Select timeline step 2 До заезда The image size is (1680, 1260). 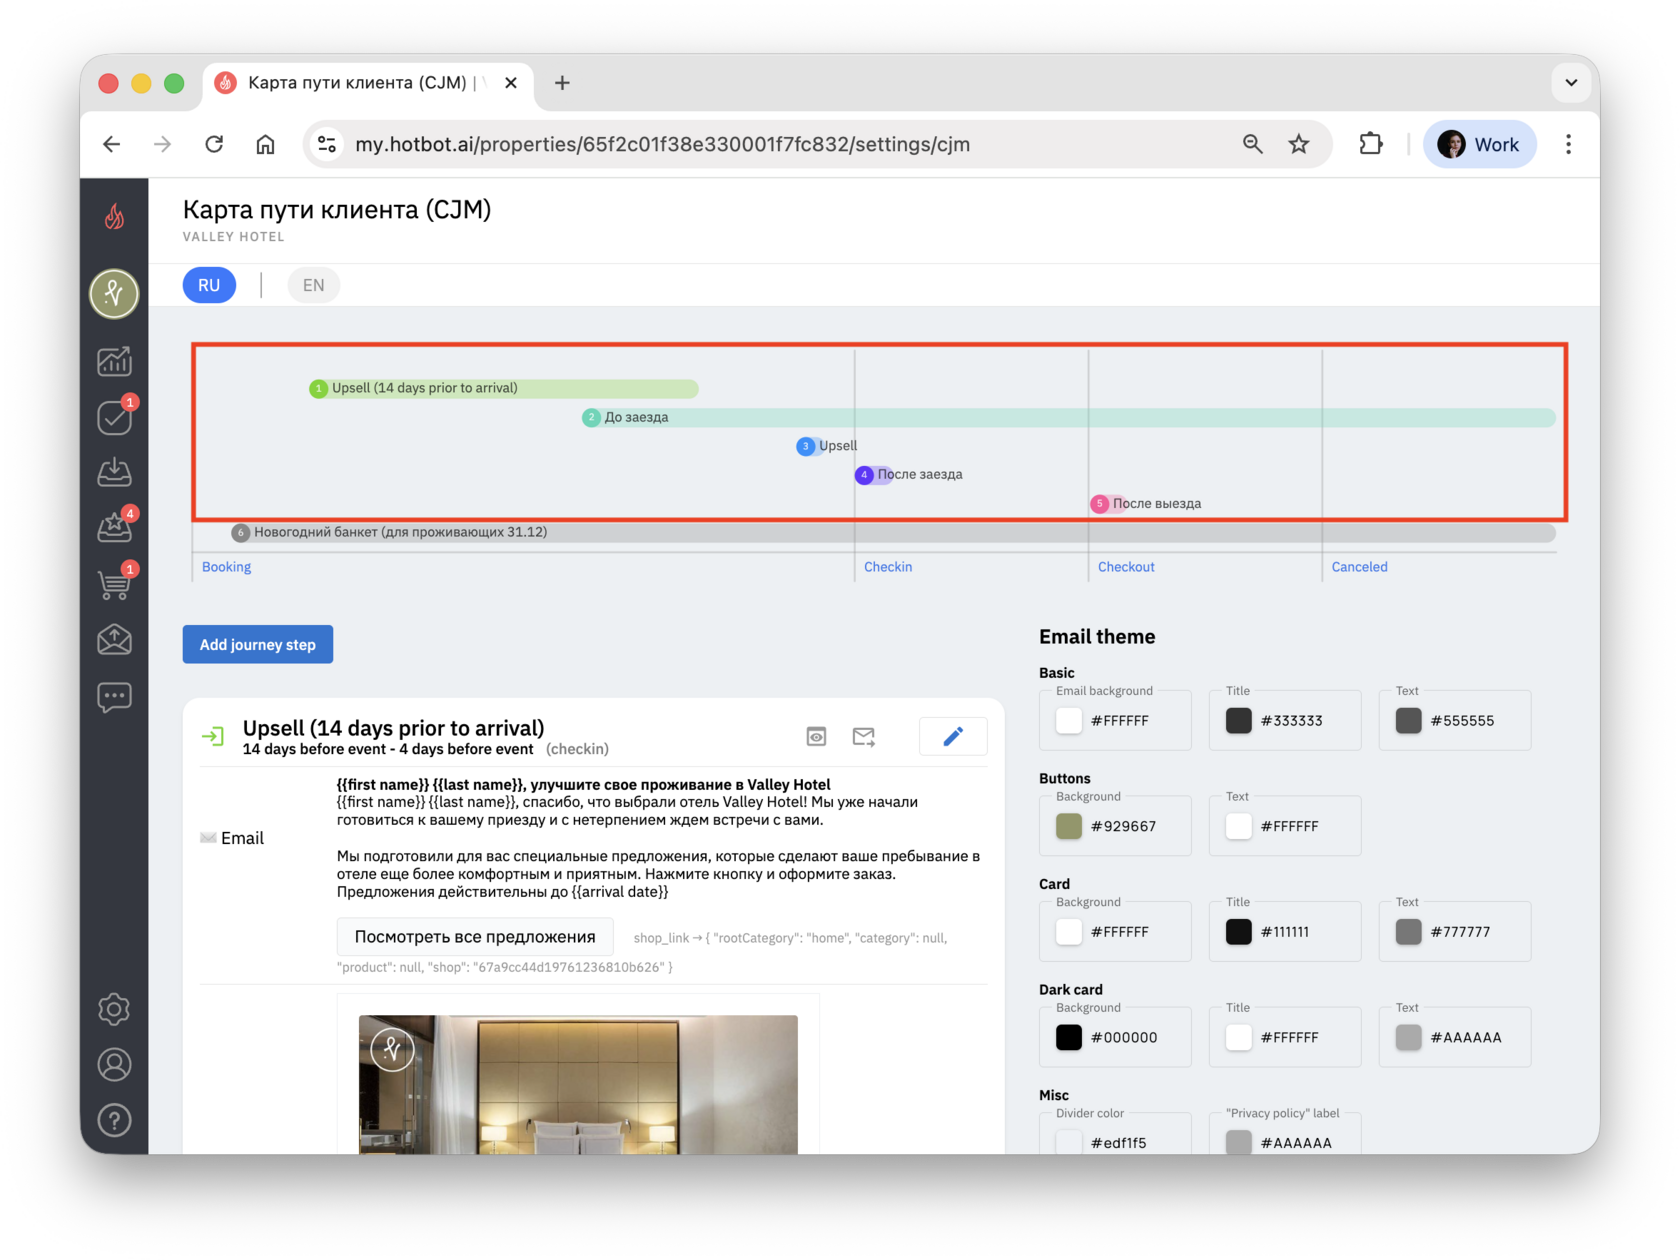coord(1069,417)
